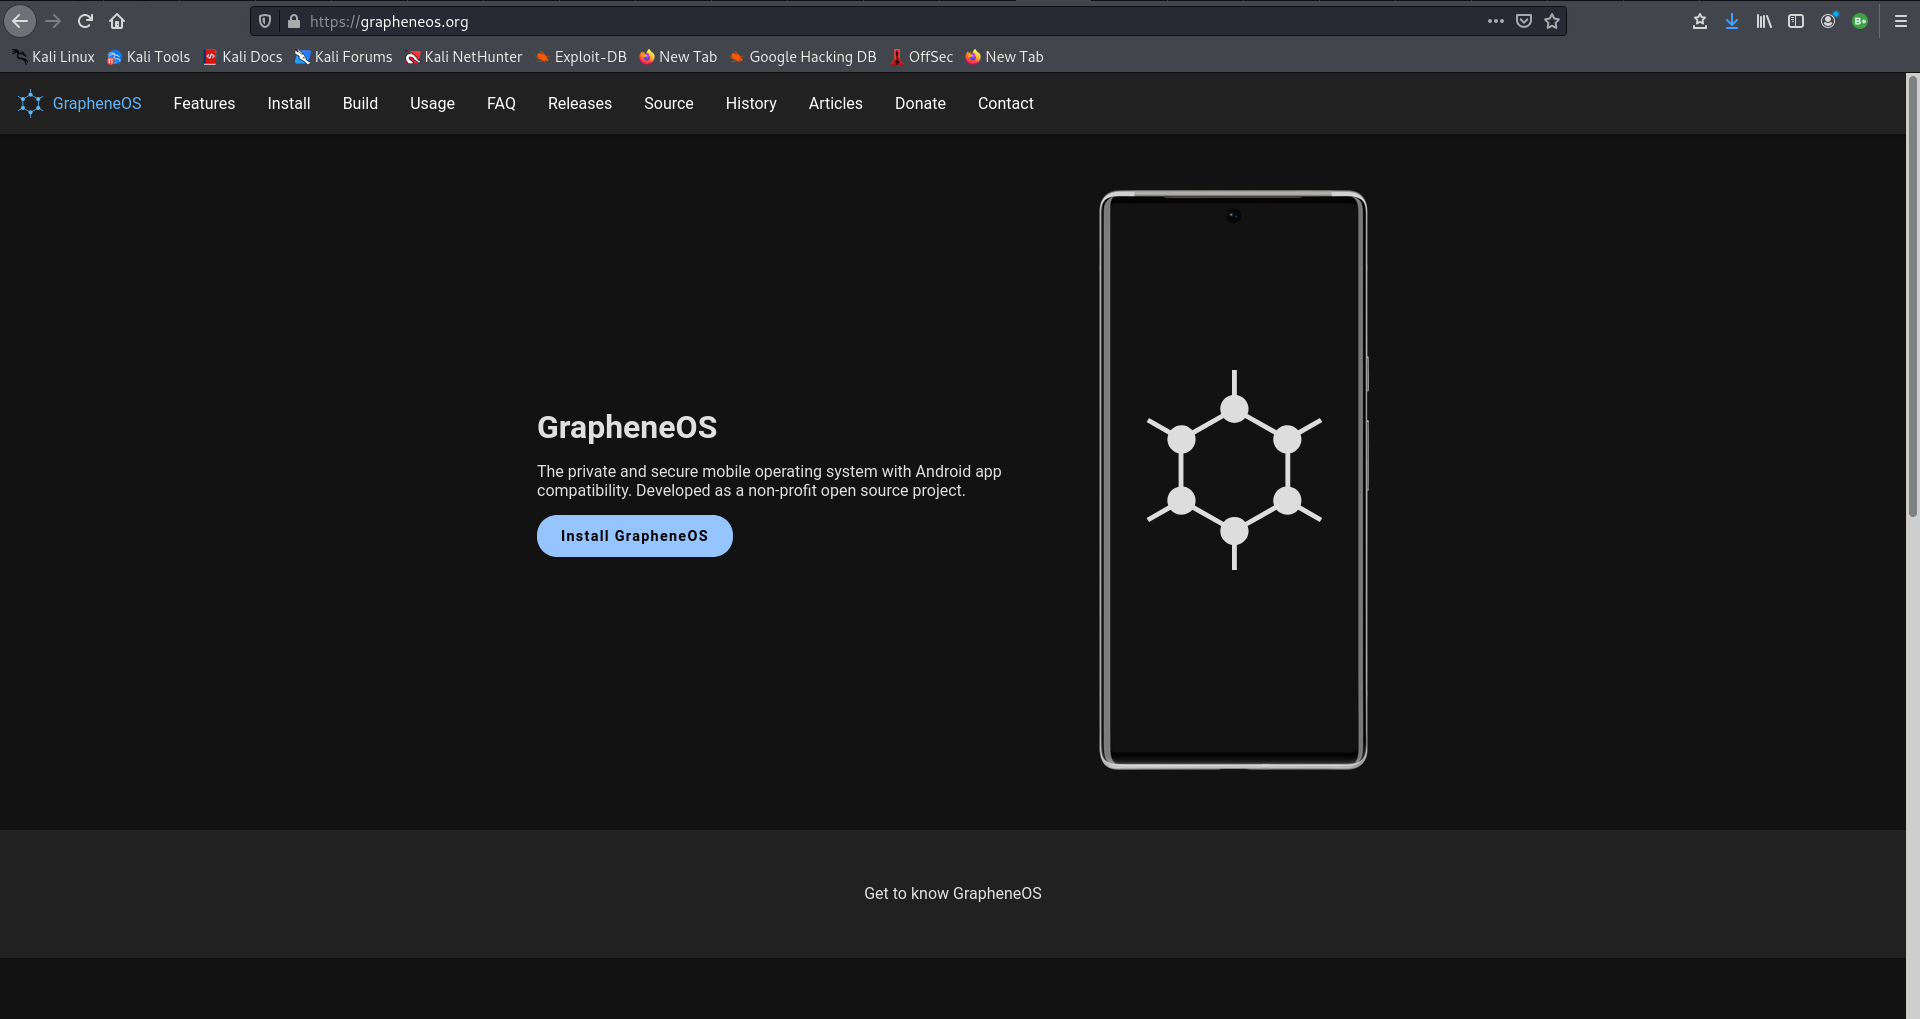The image size is (1920, 1019).
Task: Click the phone mockup image
Action: pyautogui.click(x=1233, y=480)
